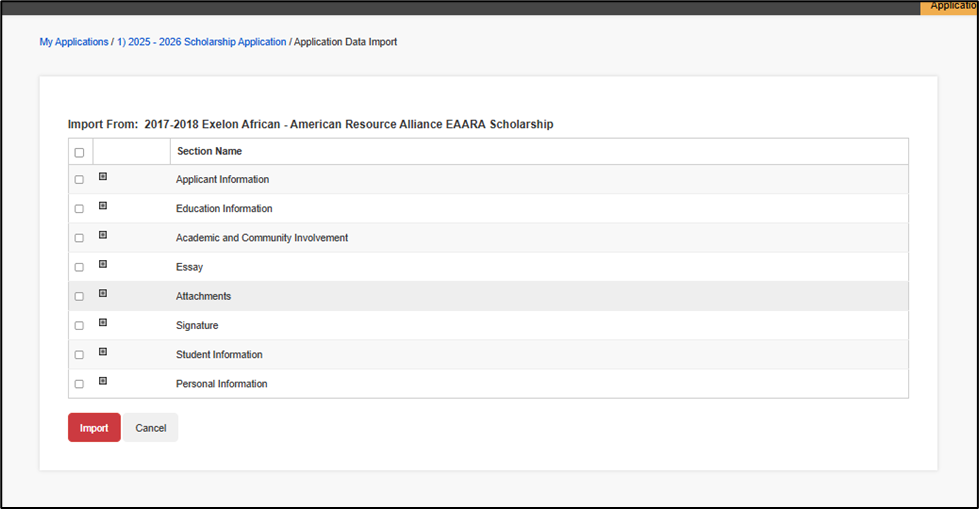Expand the Essay section plus icon
This screenshot has height=509, width=979.
tap(103, 264)
